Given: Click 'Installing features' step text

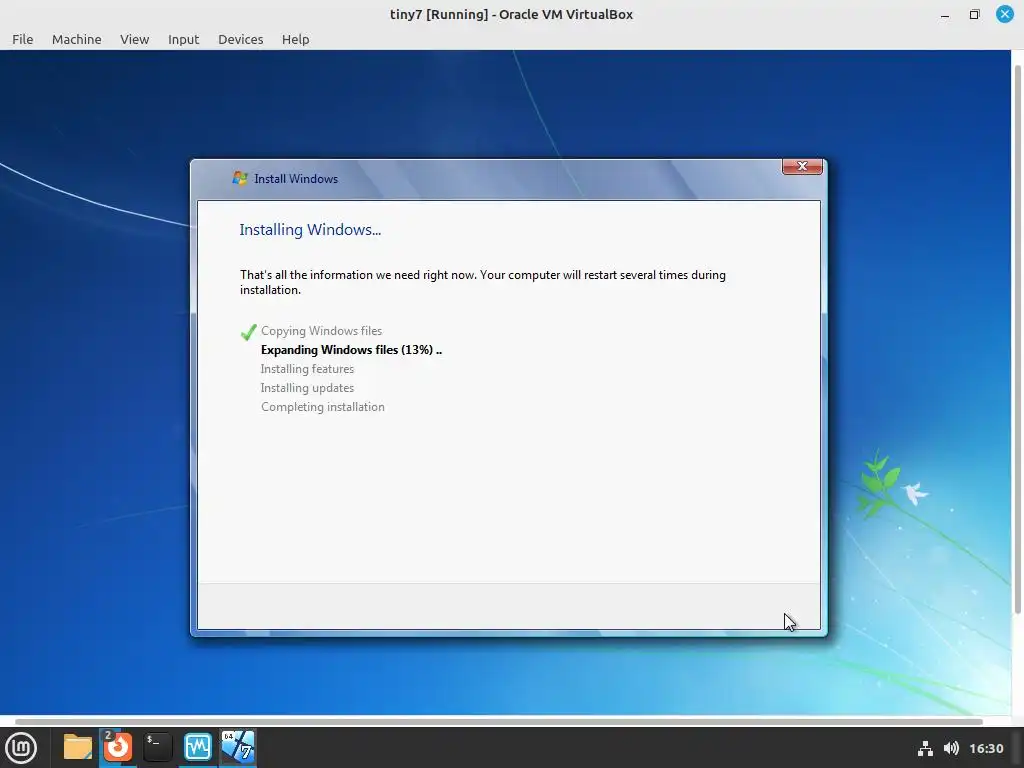Looking at the screenshot, I should (x=307, y=369).
